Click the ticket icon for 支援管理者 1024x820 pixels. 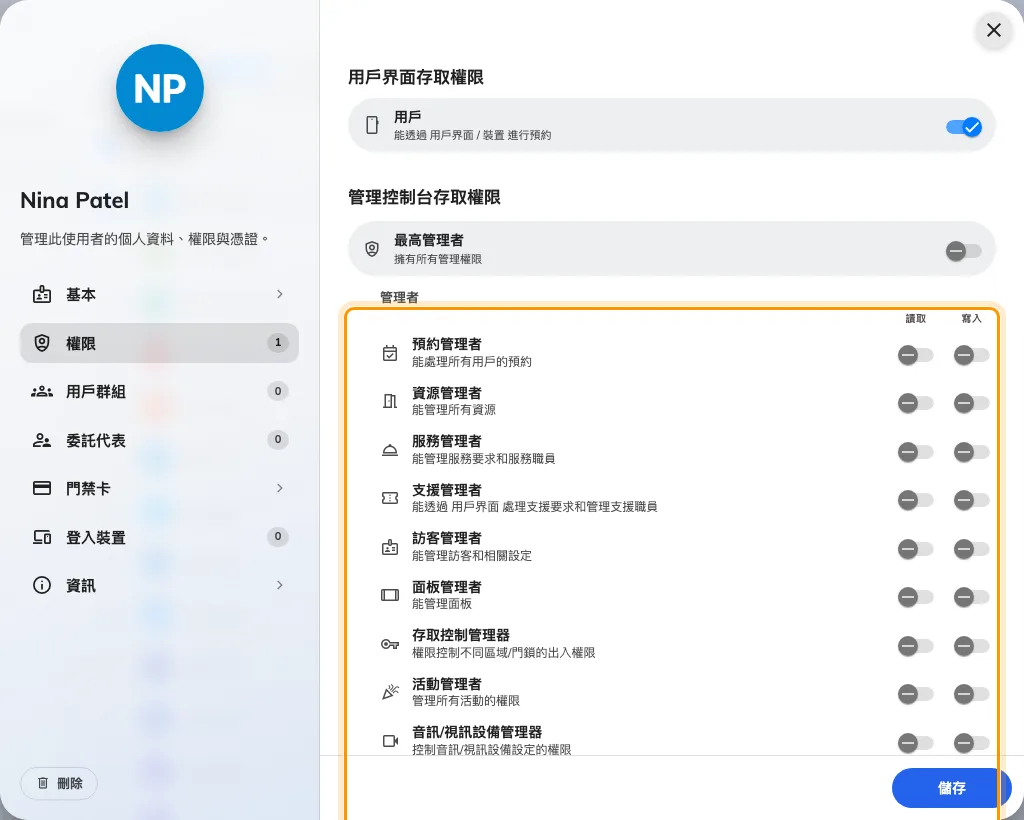click(x=390, y=498)
